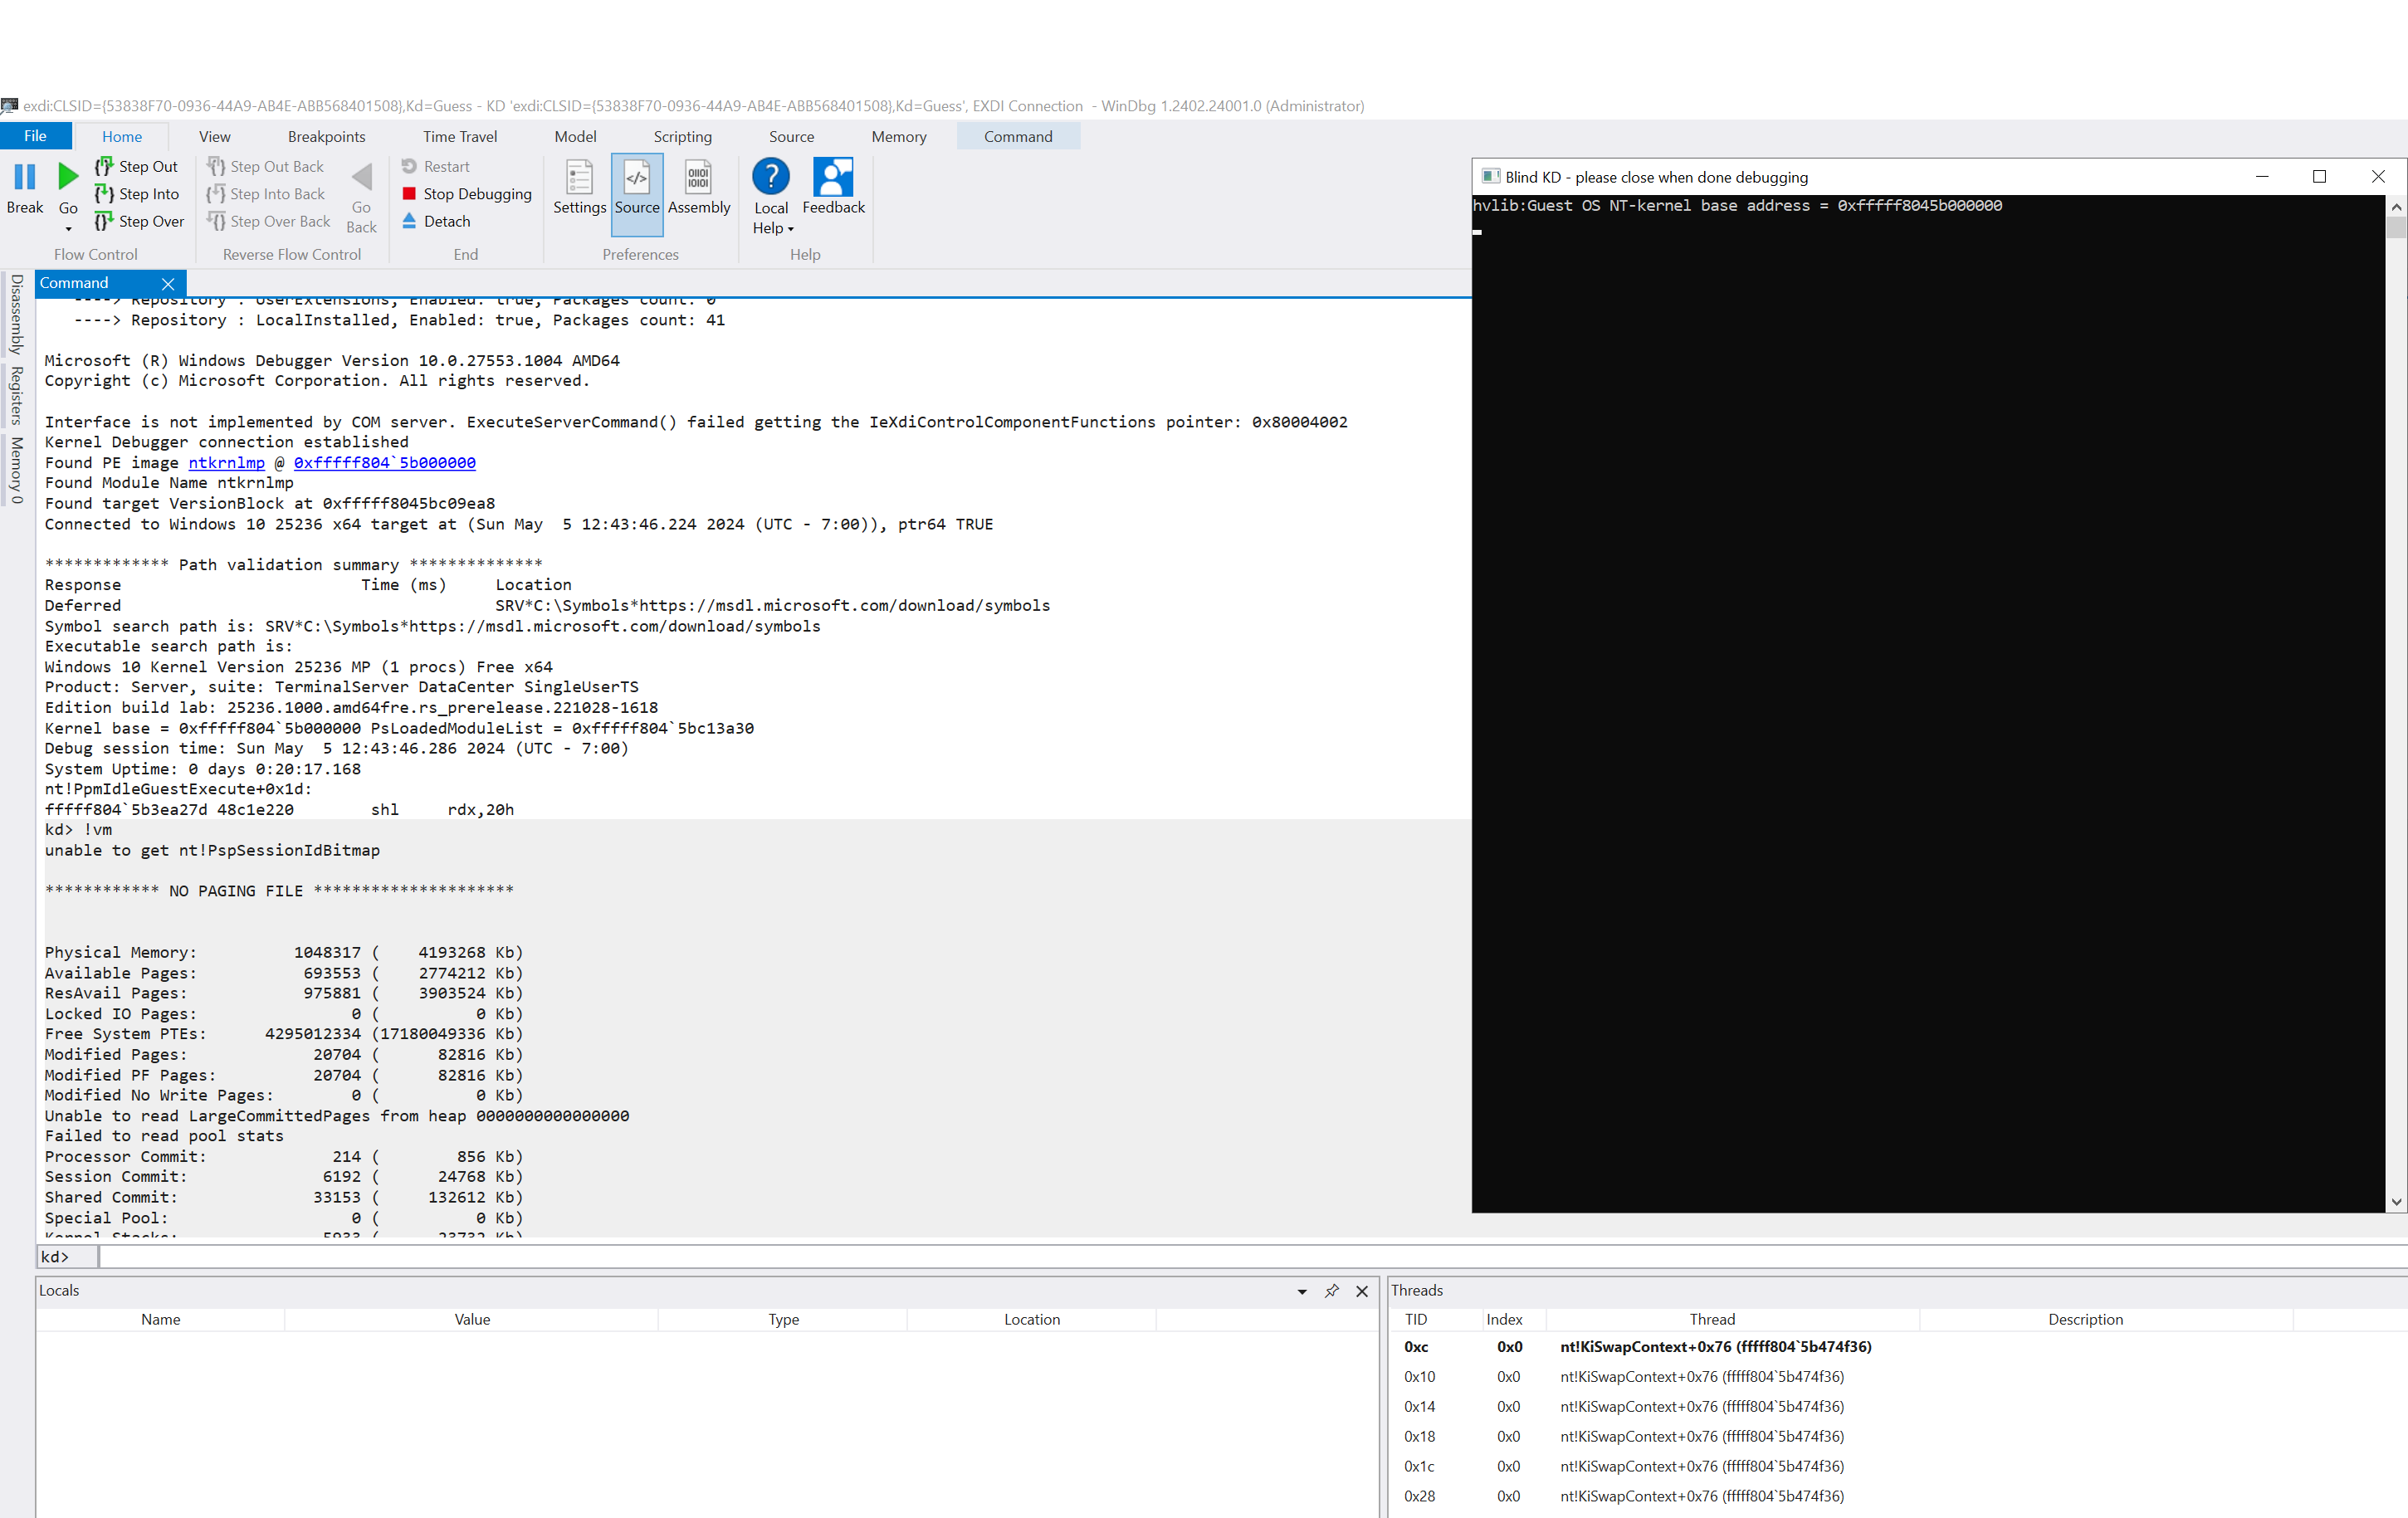Open Locals panel options dropdown arrow

click(x=1302, y=1291)
